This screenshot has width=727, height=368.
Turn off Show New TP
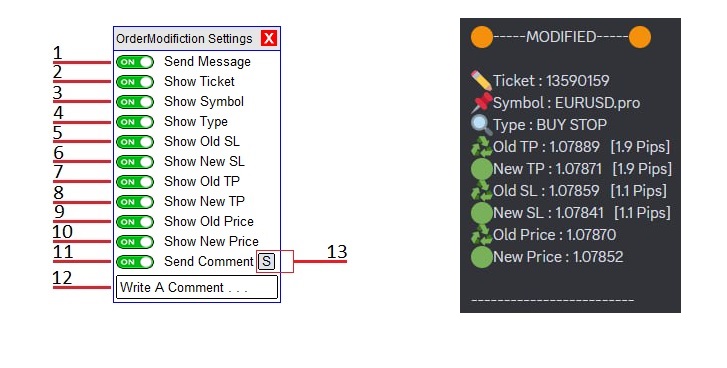tap(134, 202)
